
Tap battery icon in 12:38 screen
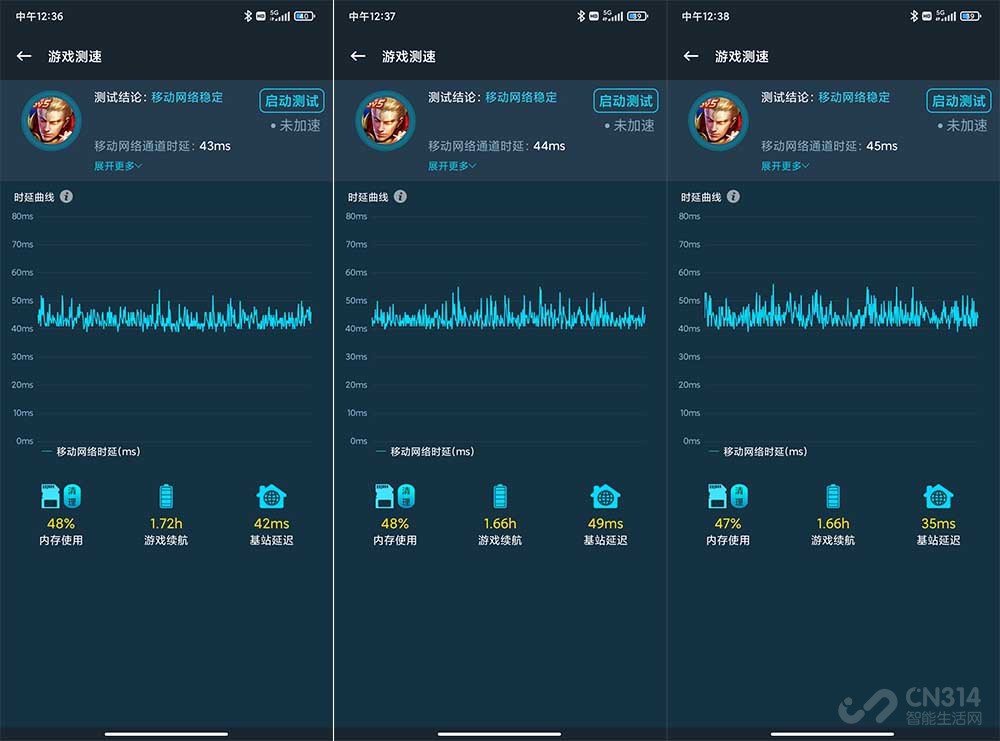coord(833,496)
